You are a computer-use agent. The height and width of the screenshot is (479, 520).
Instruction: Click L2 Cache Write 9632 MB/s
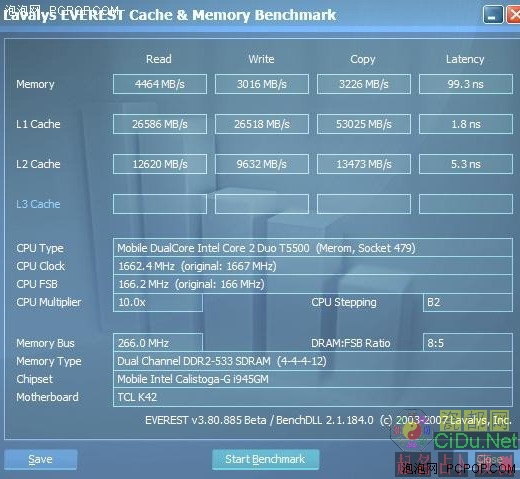(262, 164)
